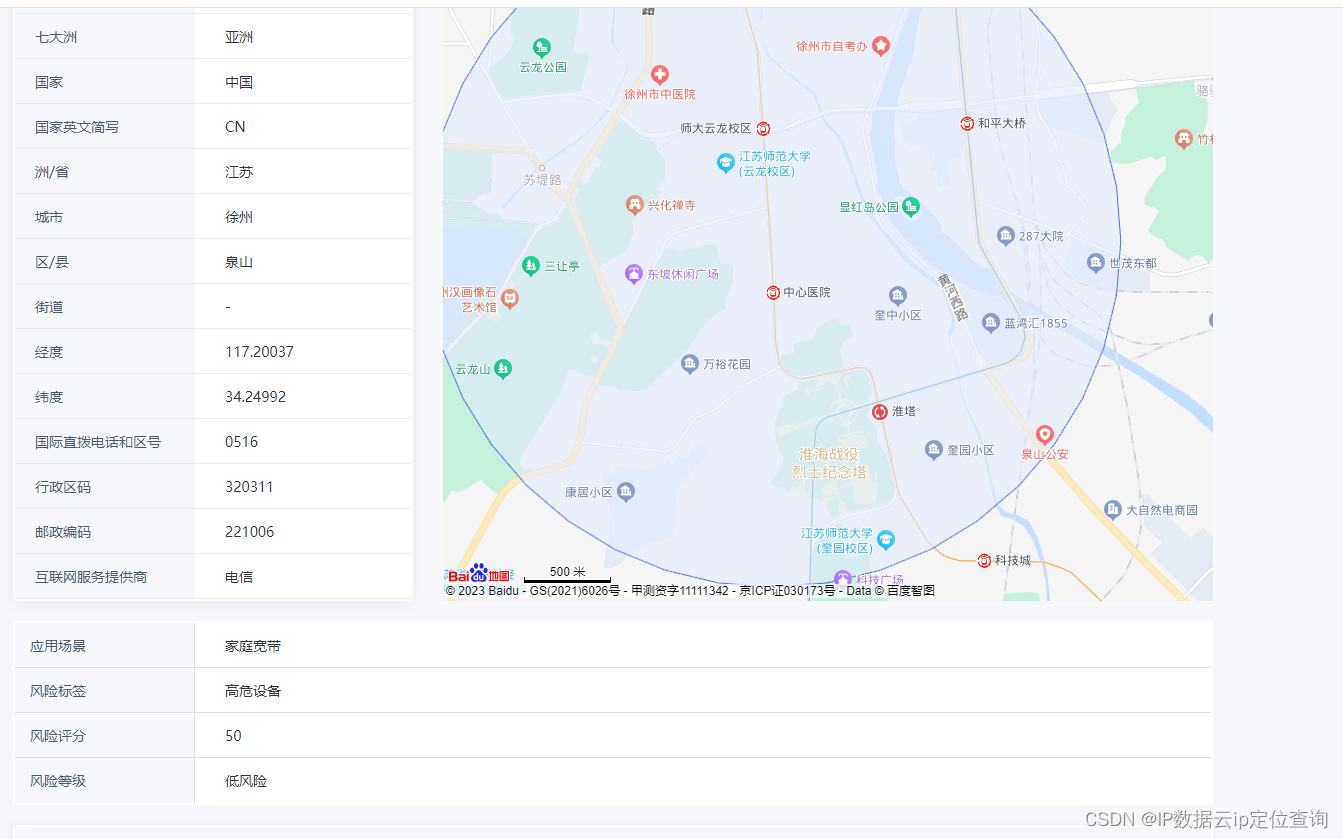The width and height of the screenshot is (1343, 839).
Task: Click the 中心医院 metro station icon
Action: pos(773,292)
